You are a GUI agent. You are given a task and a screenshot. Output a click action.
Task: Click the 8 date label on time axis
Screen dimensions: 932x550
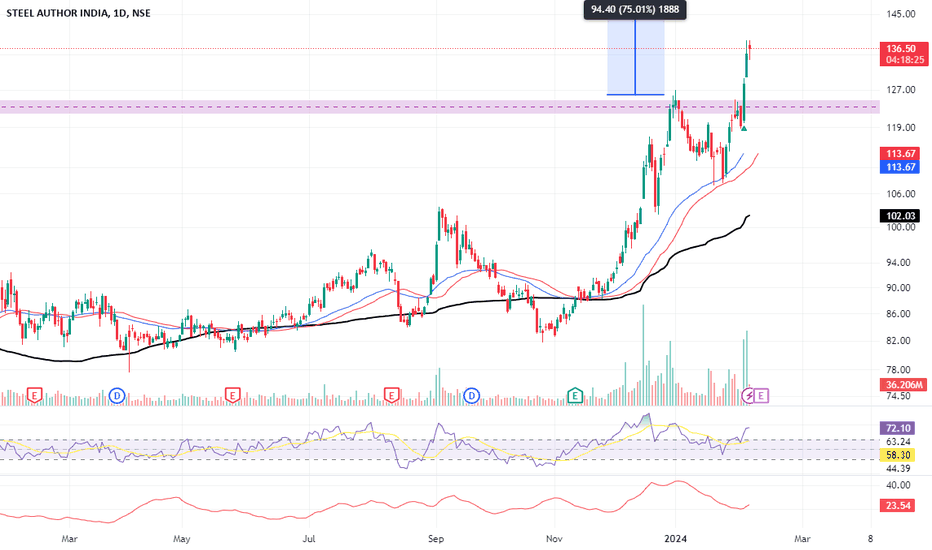click(870, 539)
